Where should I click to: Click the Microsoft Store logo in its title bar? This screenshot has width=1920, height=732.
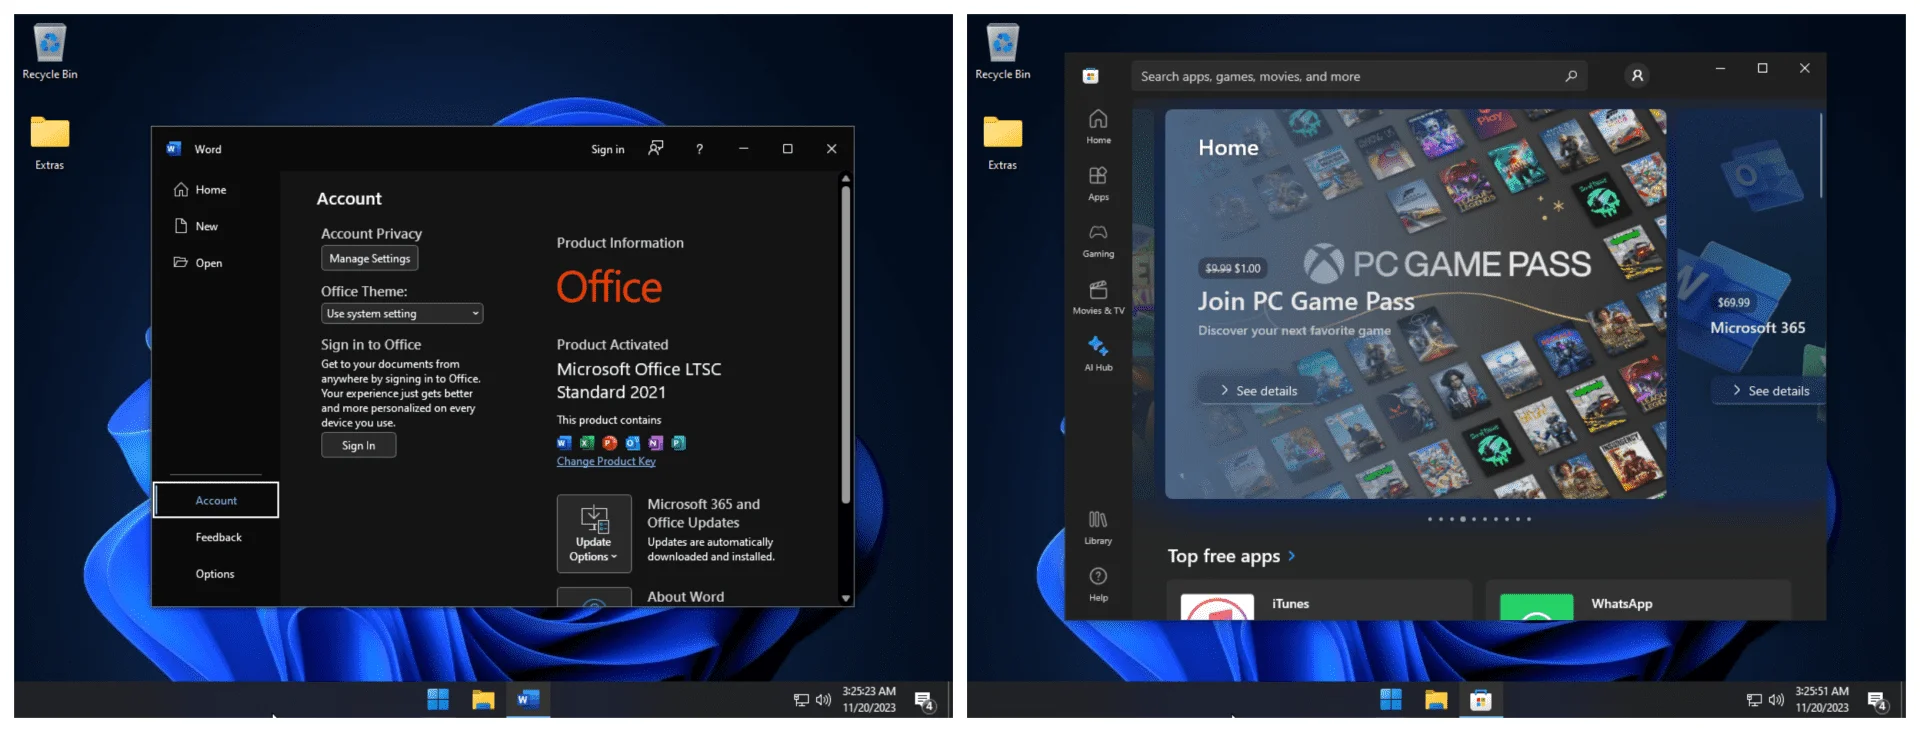click(1091, 76)
